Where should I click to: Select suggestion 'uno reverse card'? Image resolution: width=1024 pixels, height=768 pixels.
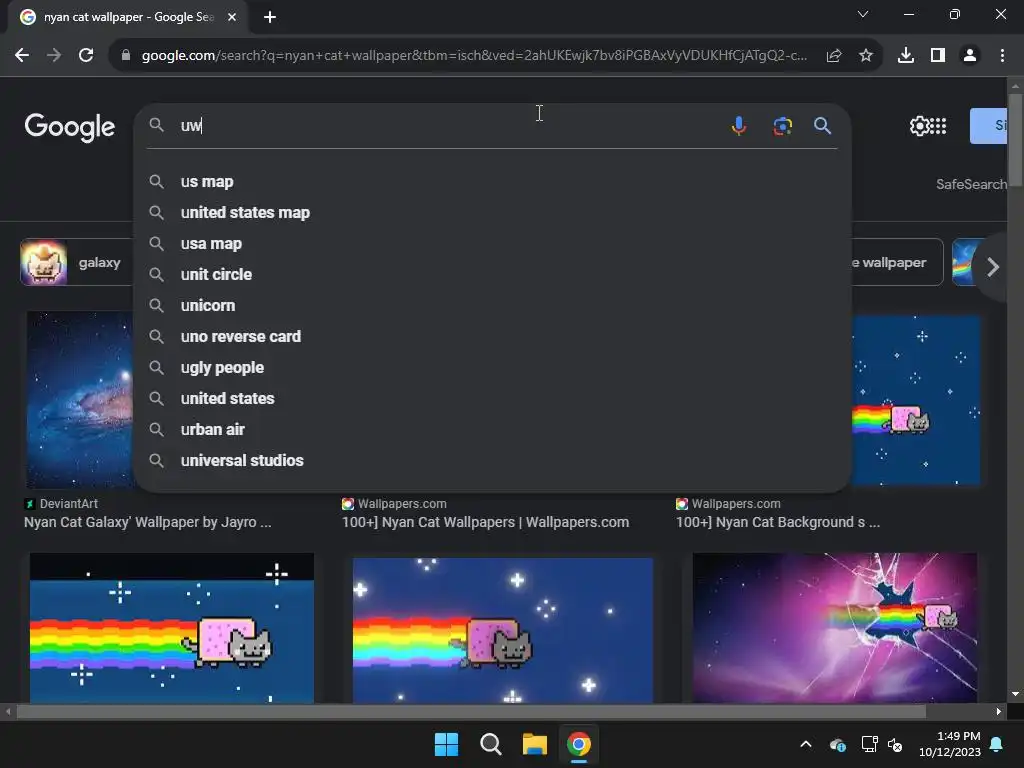[x=492, y=336]
